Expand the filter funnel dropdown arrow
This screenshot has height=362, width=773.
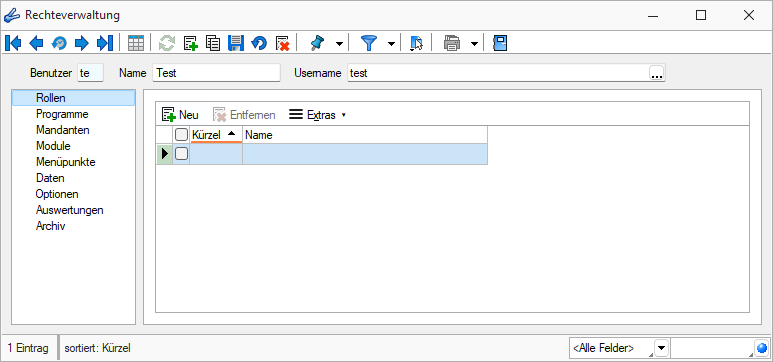391,44
